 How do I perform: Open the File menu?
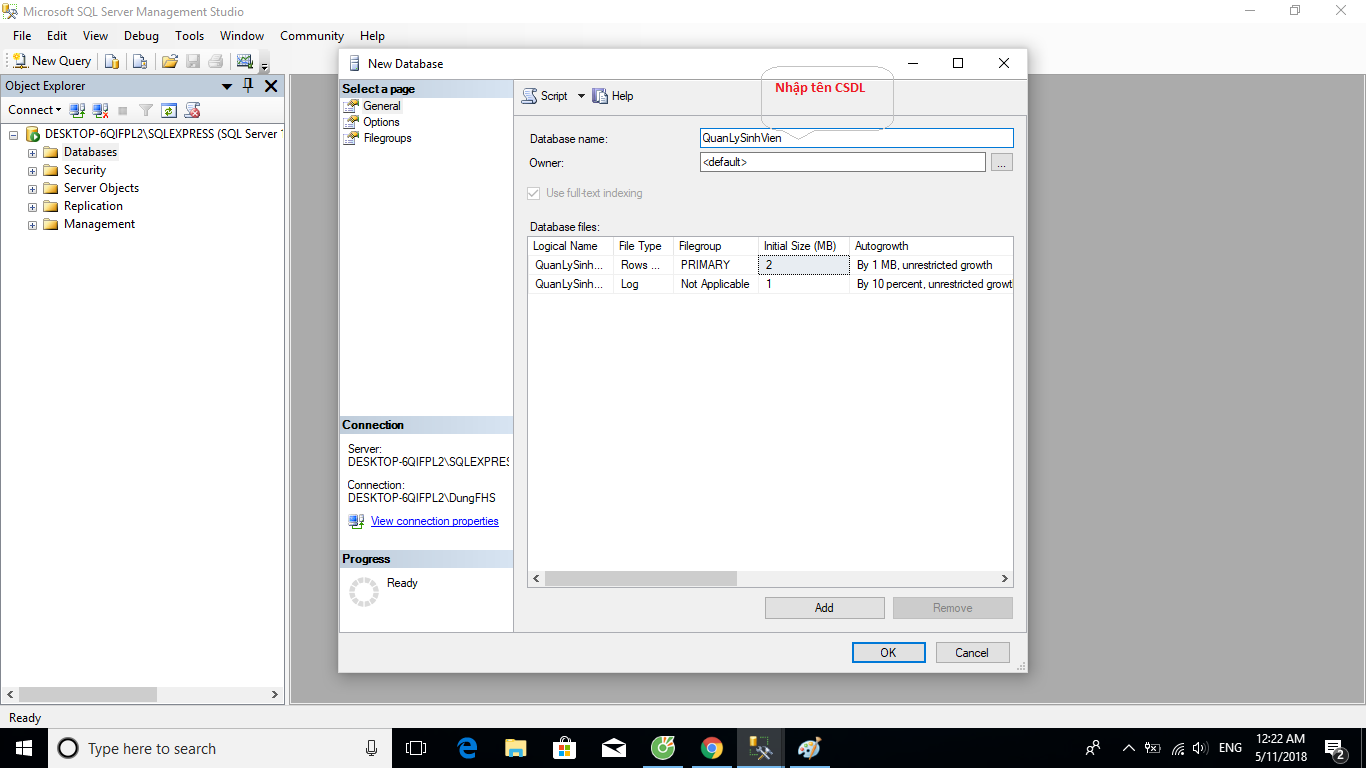(22, 35)
